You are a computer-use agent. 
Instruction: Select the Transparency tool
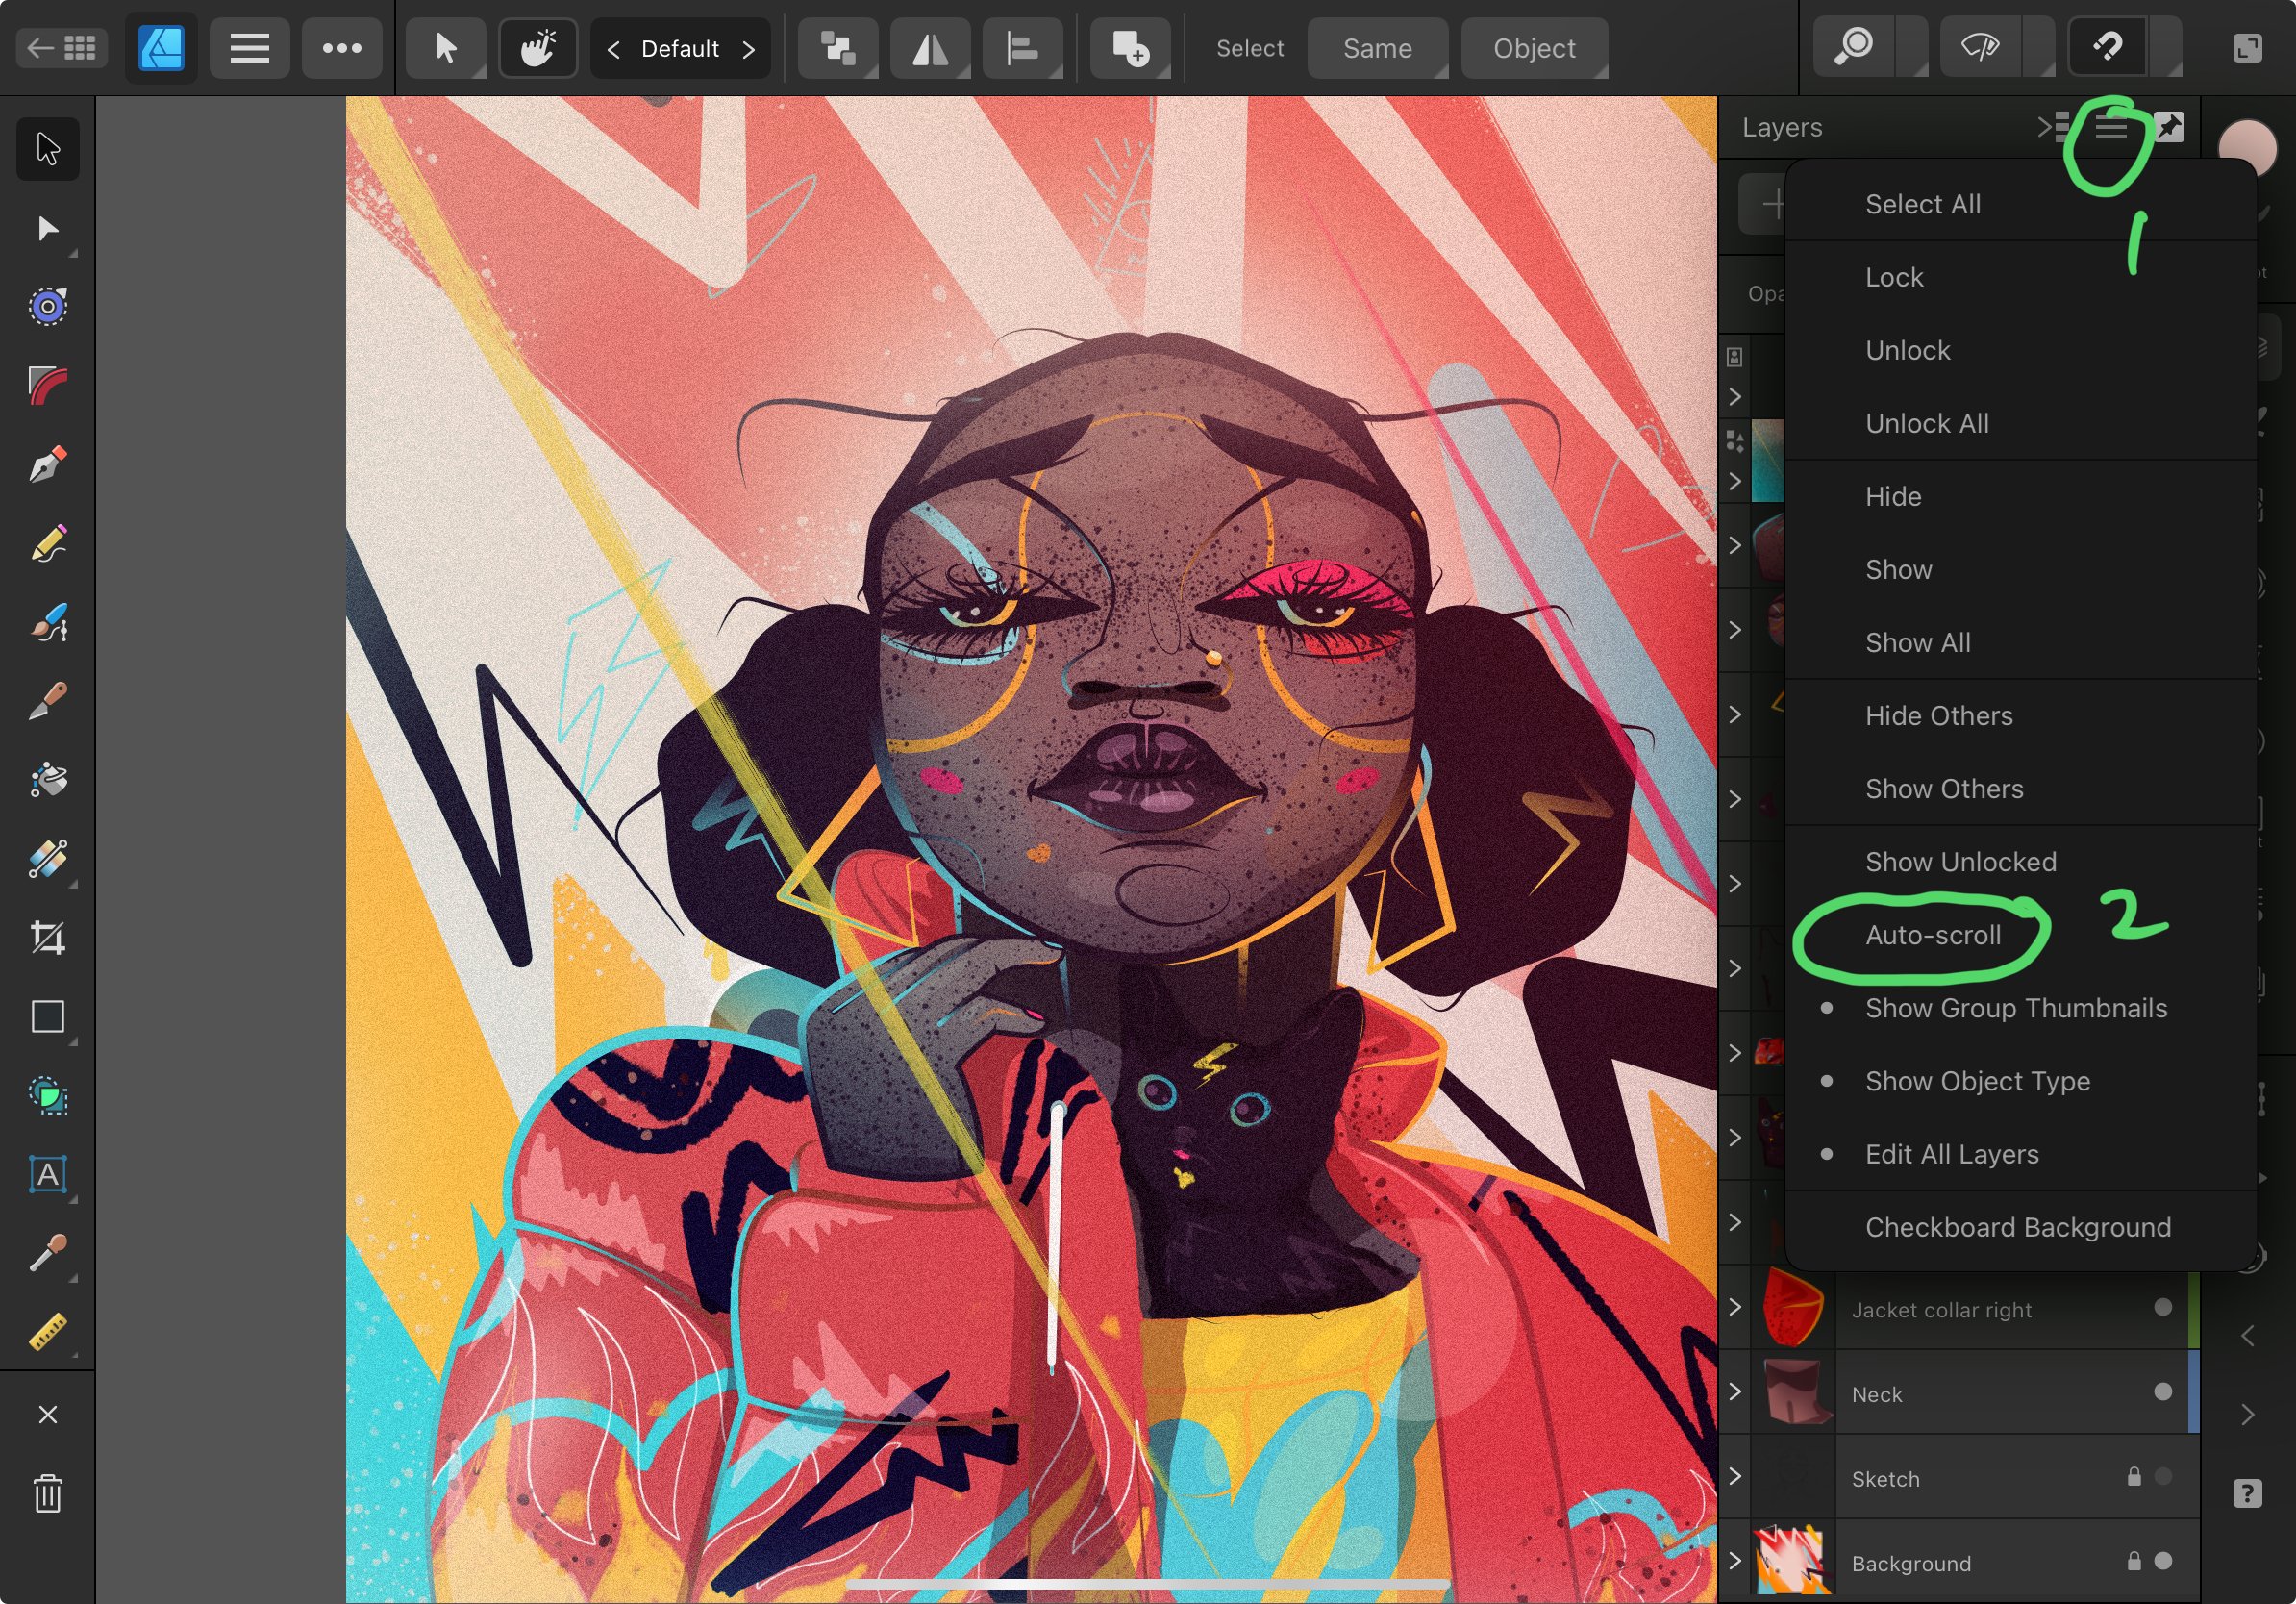pyautogui.click(x=48, y=859)
